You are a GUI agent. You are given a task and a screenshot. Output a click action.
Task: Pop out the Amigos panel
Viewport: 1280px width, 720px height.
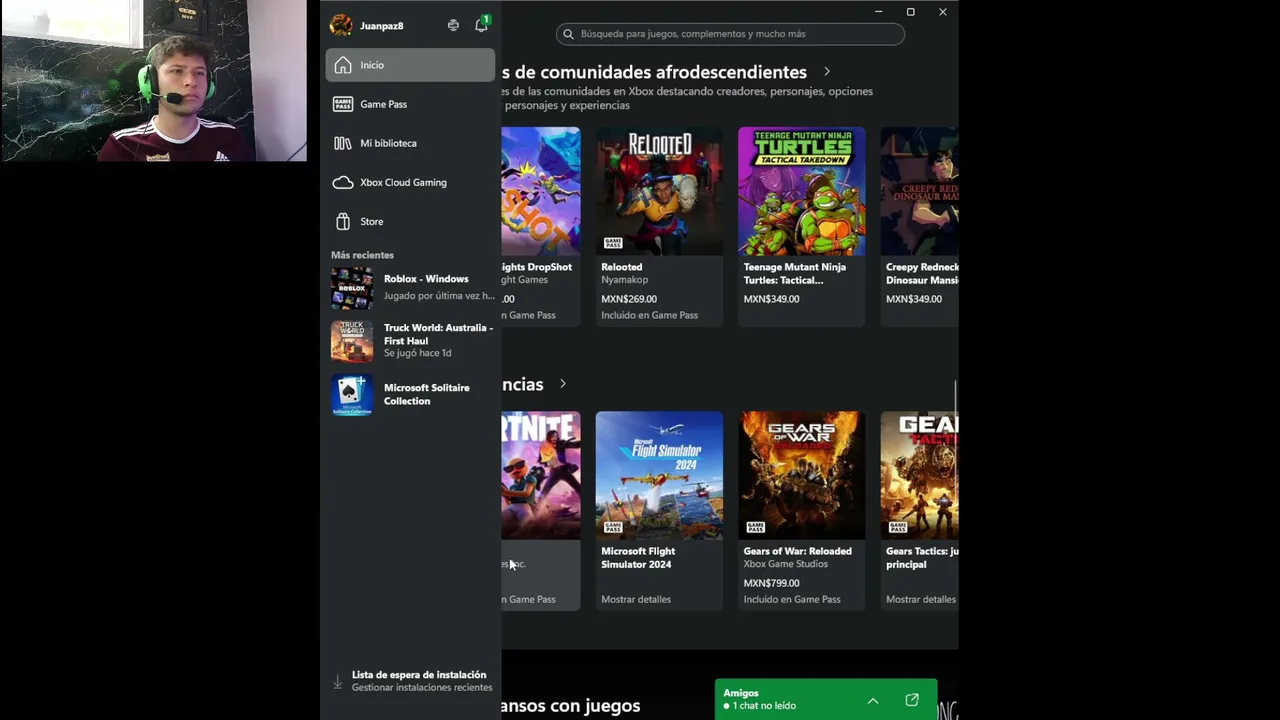[x=912, y=700]
